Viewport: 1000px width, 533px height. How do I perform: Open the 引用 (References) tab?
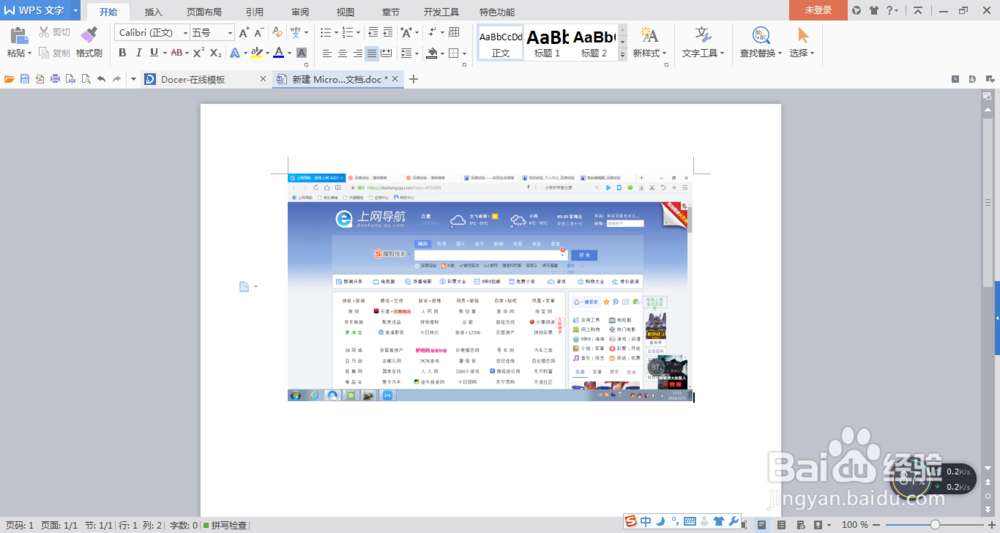pyautogui.click(x=254, y=11)
